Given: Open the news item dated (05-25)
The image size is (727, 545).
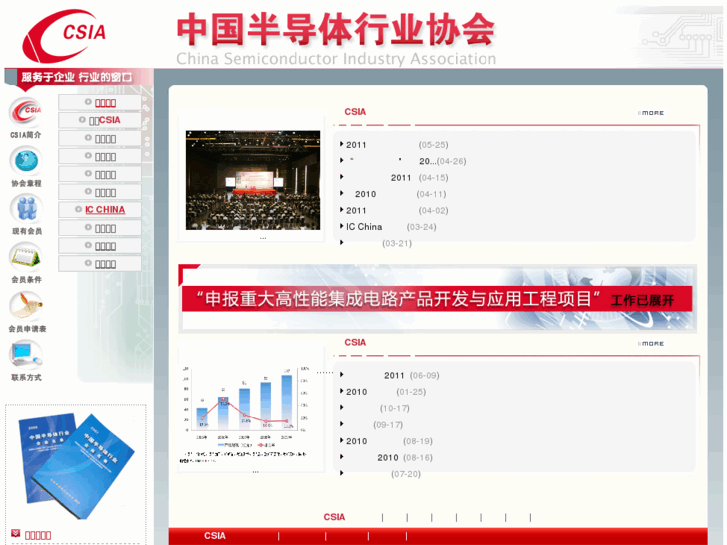Looking at the screenshot, I should 395,145.
